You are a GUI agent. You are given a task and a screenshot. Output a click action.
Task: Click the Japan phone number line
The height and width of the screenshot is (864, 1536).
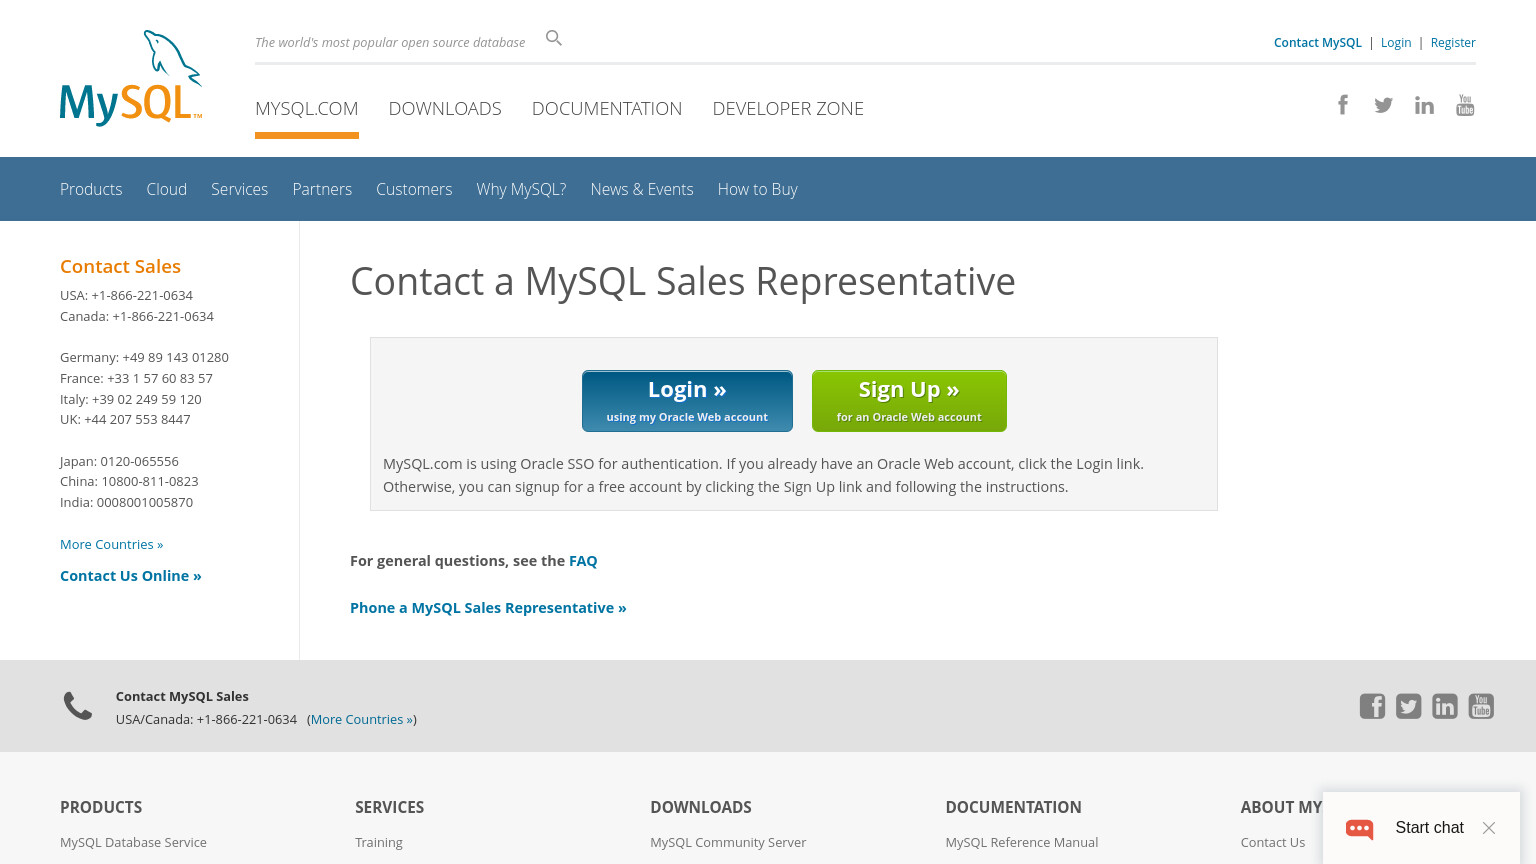[x=119, y=461]
